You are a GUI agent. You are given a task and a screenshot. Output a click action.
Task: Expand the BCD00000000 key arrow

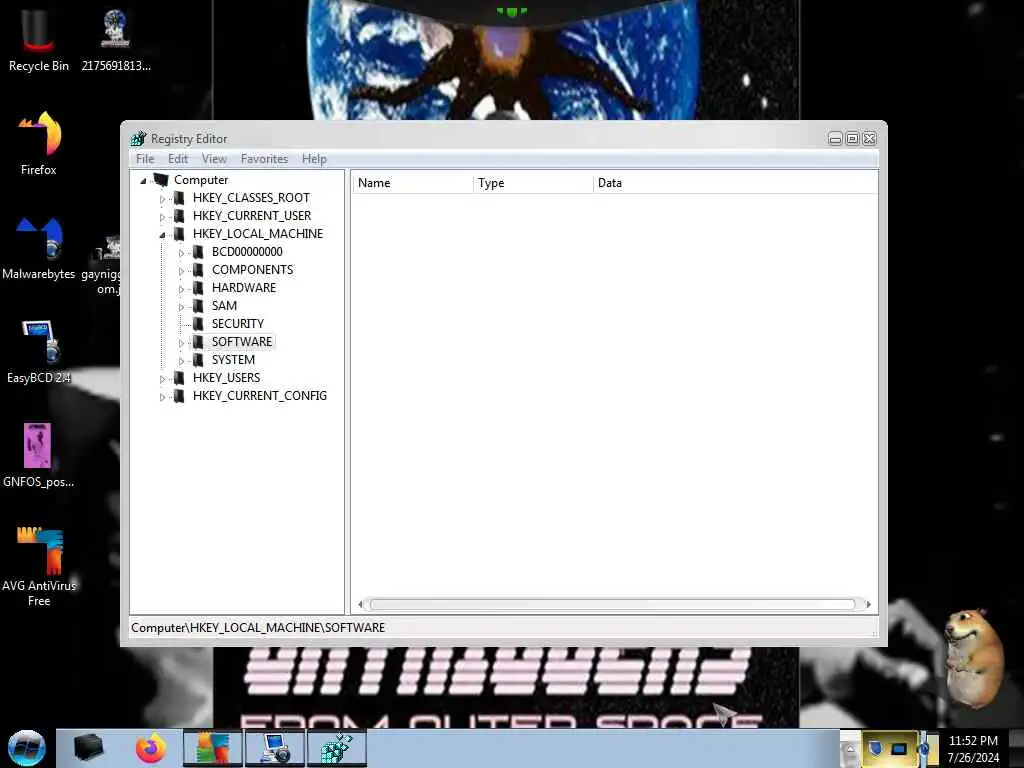click(182, 253)
